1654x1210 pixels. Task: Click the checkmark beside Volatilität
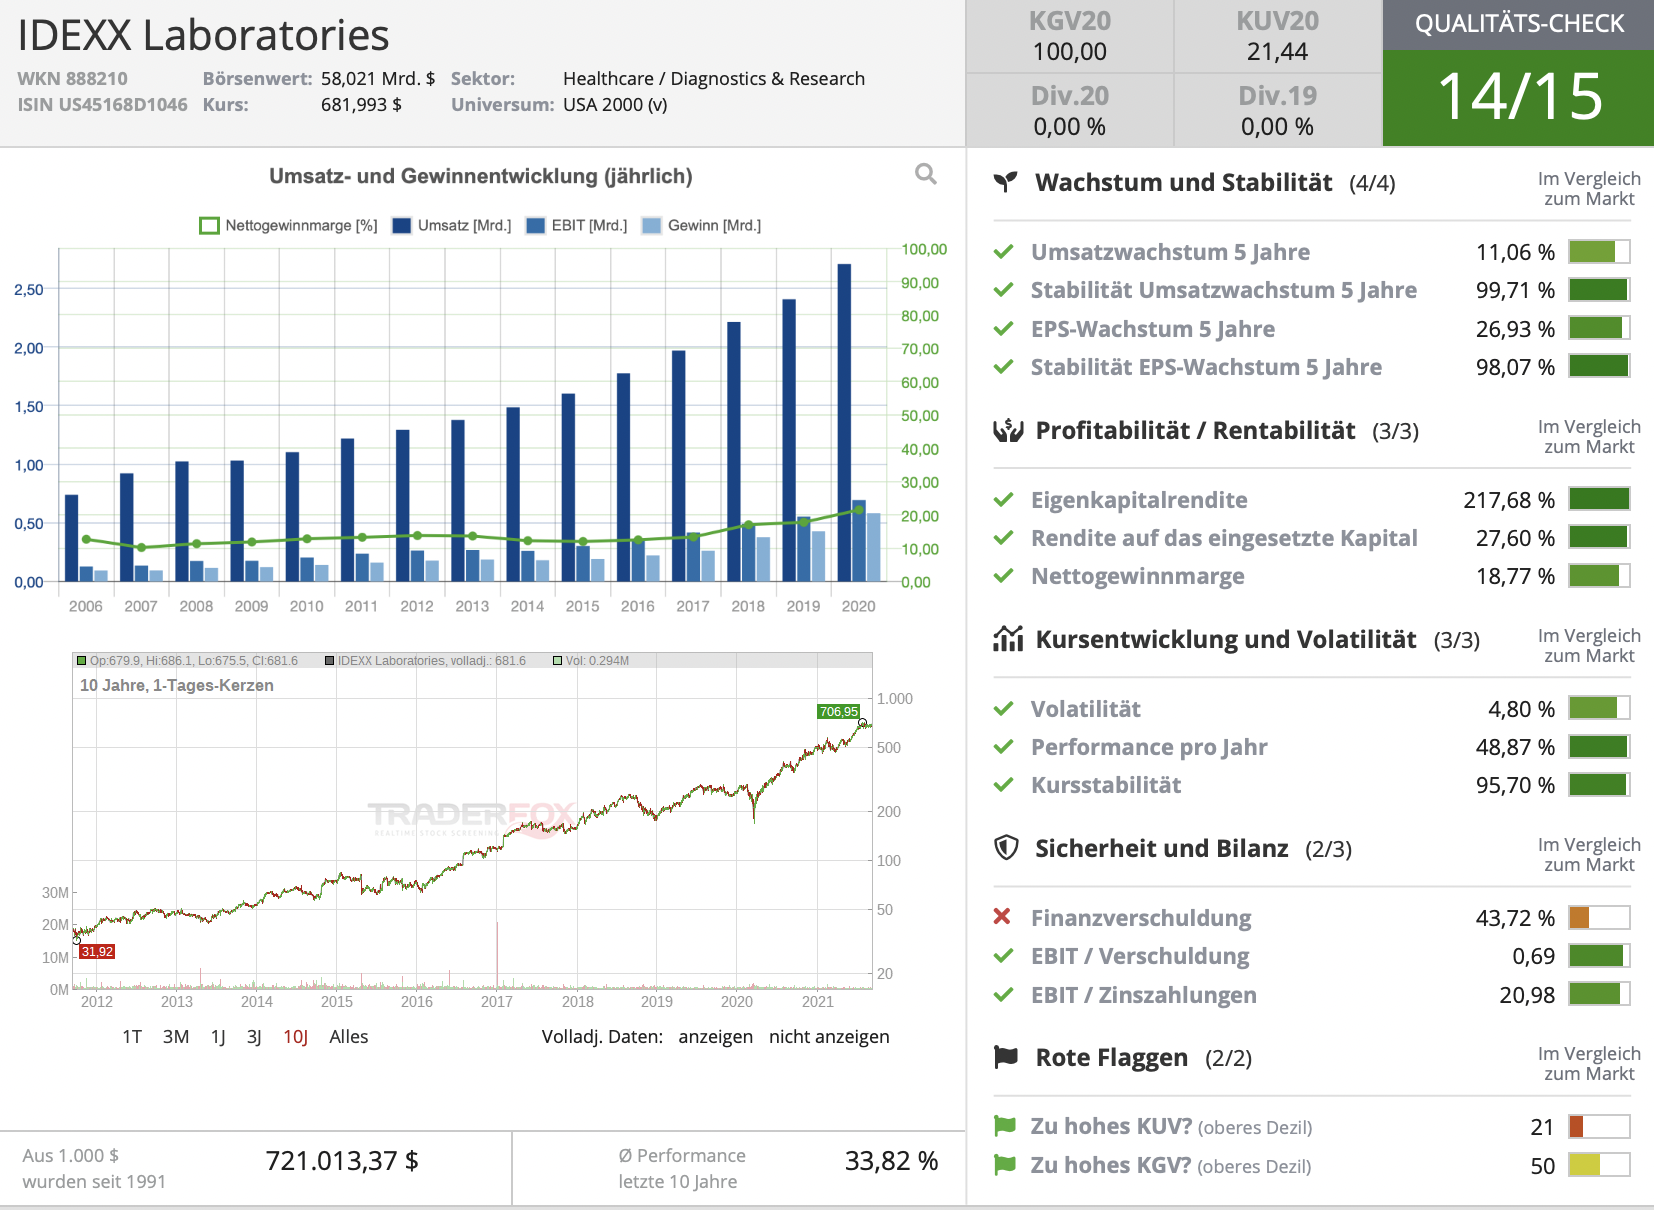[1004, 709]
